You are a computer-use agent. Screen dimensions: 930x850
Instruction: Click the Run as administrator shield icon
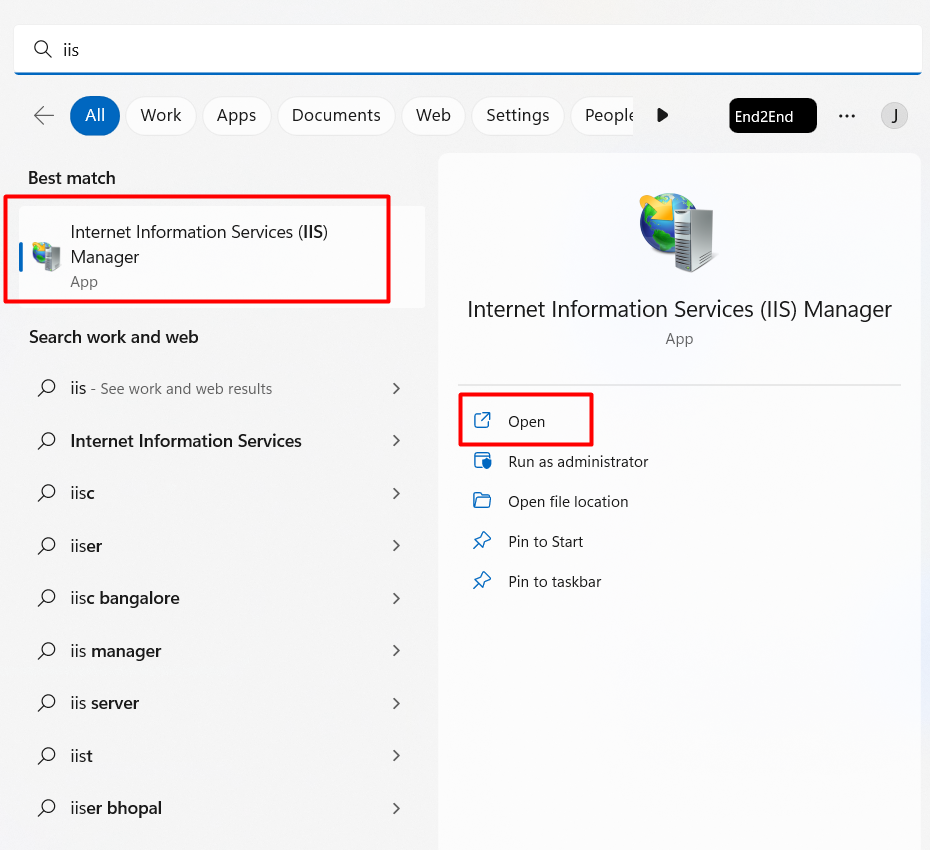click(482, 461)
